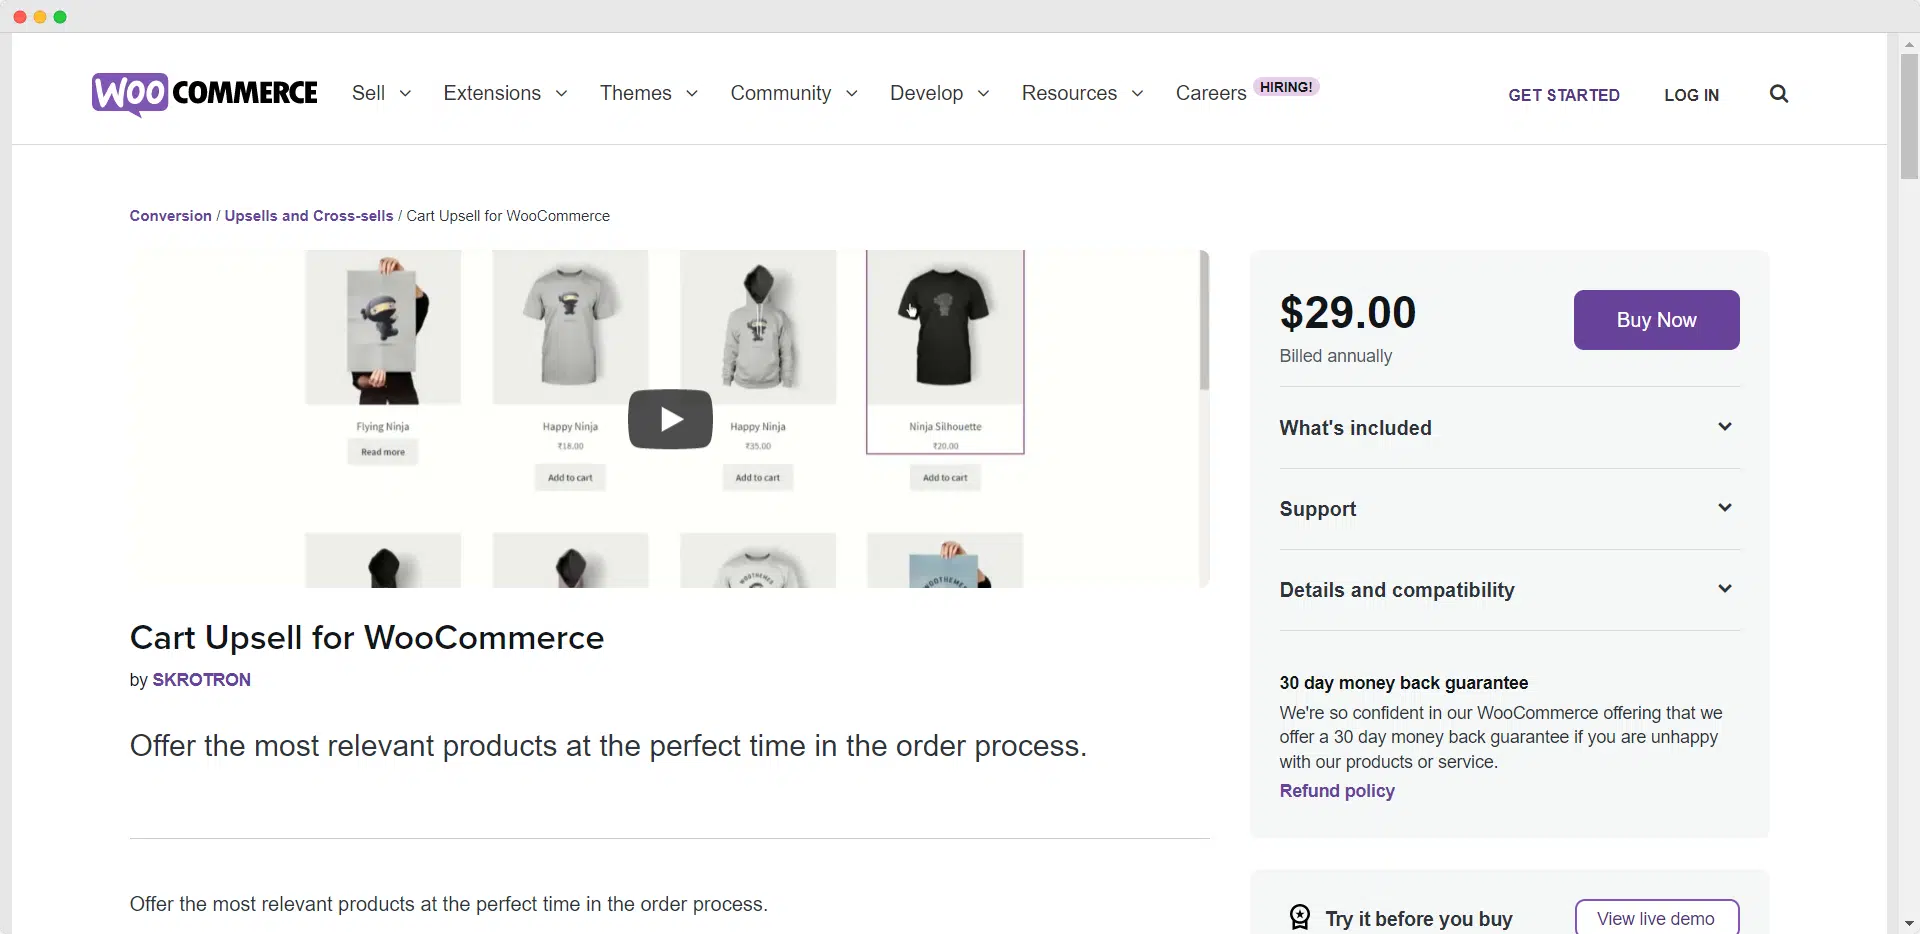Click the award ribbon icon beside Try it

1299,917
